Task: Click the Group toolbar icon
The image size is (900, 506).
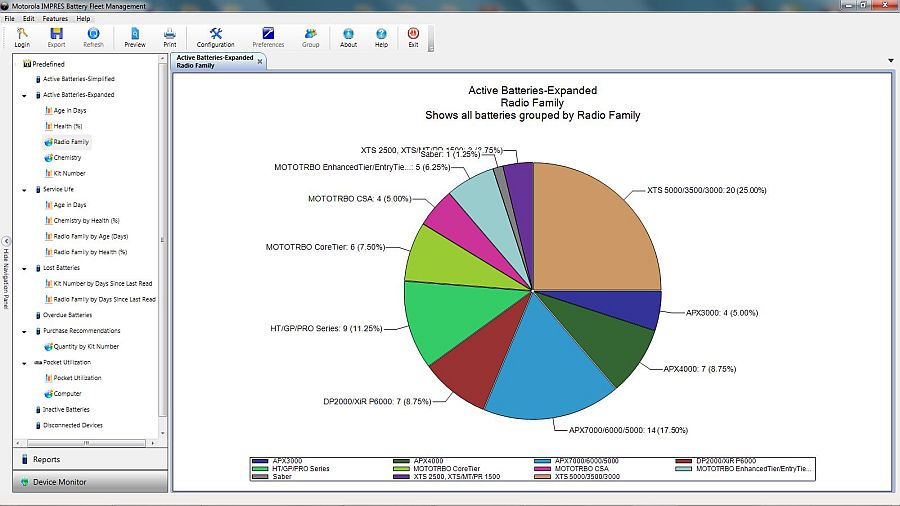Action: point(311,38)
